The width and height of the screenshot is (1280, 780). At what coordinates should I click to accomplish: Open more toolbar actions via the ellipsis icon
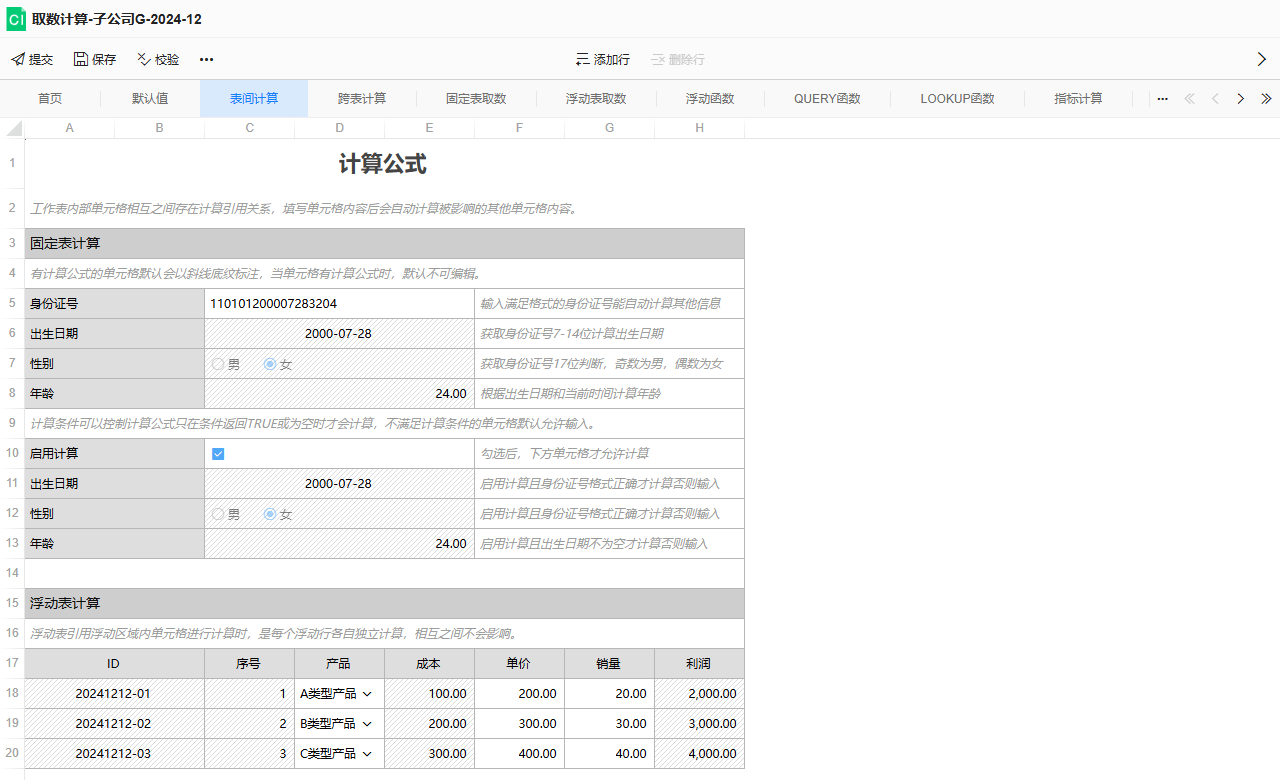pos(207,60)
